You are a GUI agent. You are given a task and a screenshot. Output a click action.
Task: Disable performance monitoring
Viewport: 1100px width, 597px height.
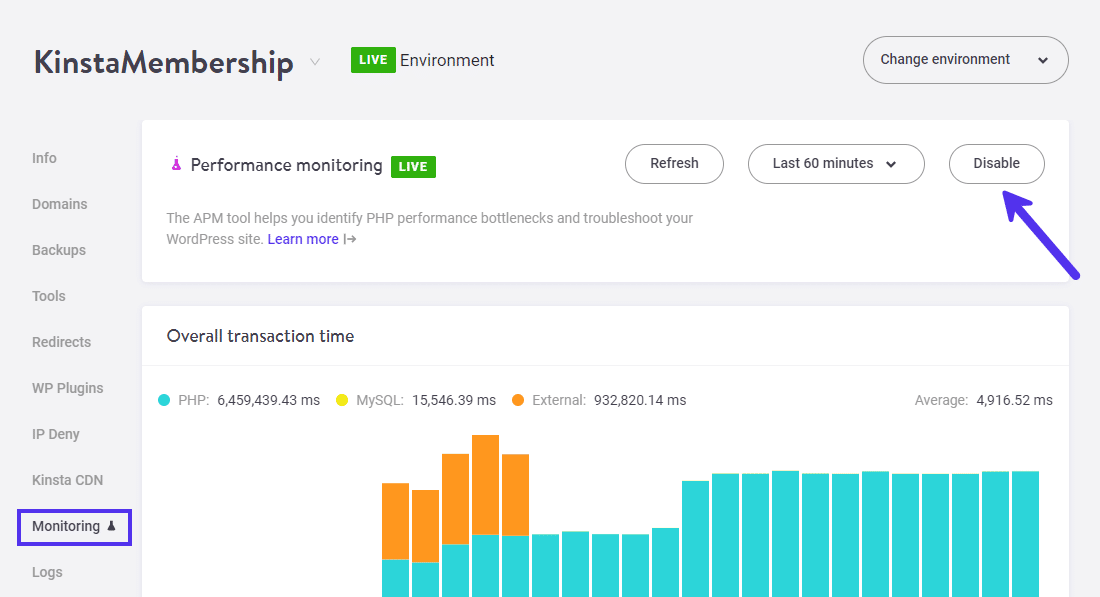pyautogui.click(x=996, y=163)
